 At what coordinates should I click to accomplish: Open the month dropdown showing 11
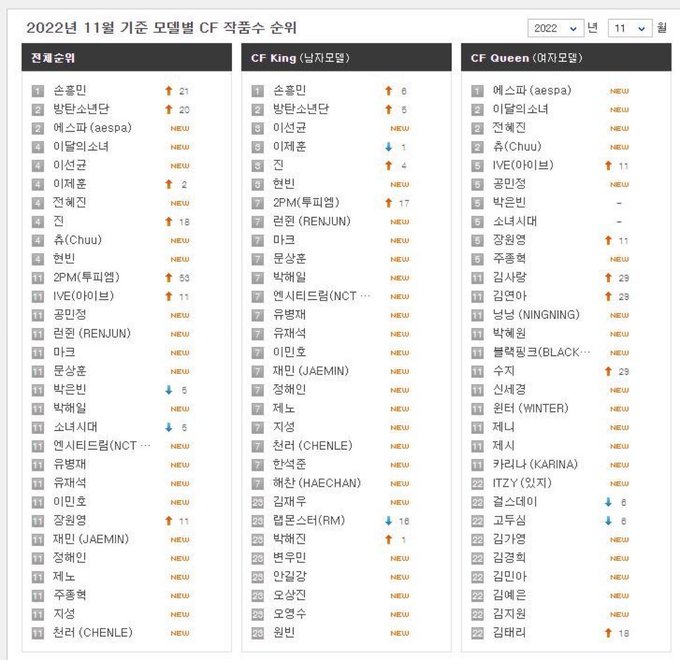tap(630, 29)
